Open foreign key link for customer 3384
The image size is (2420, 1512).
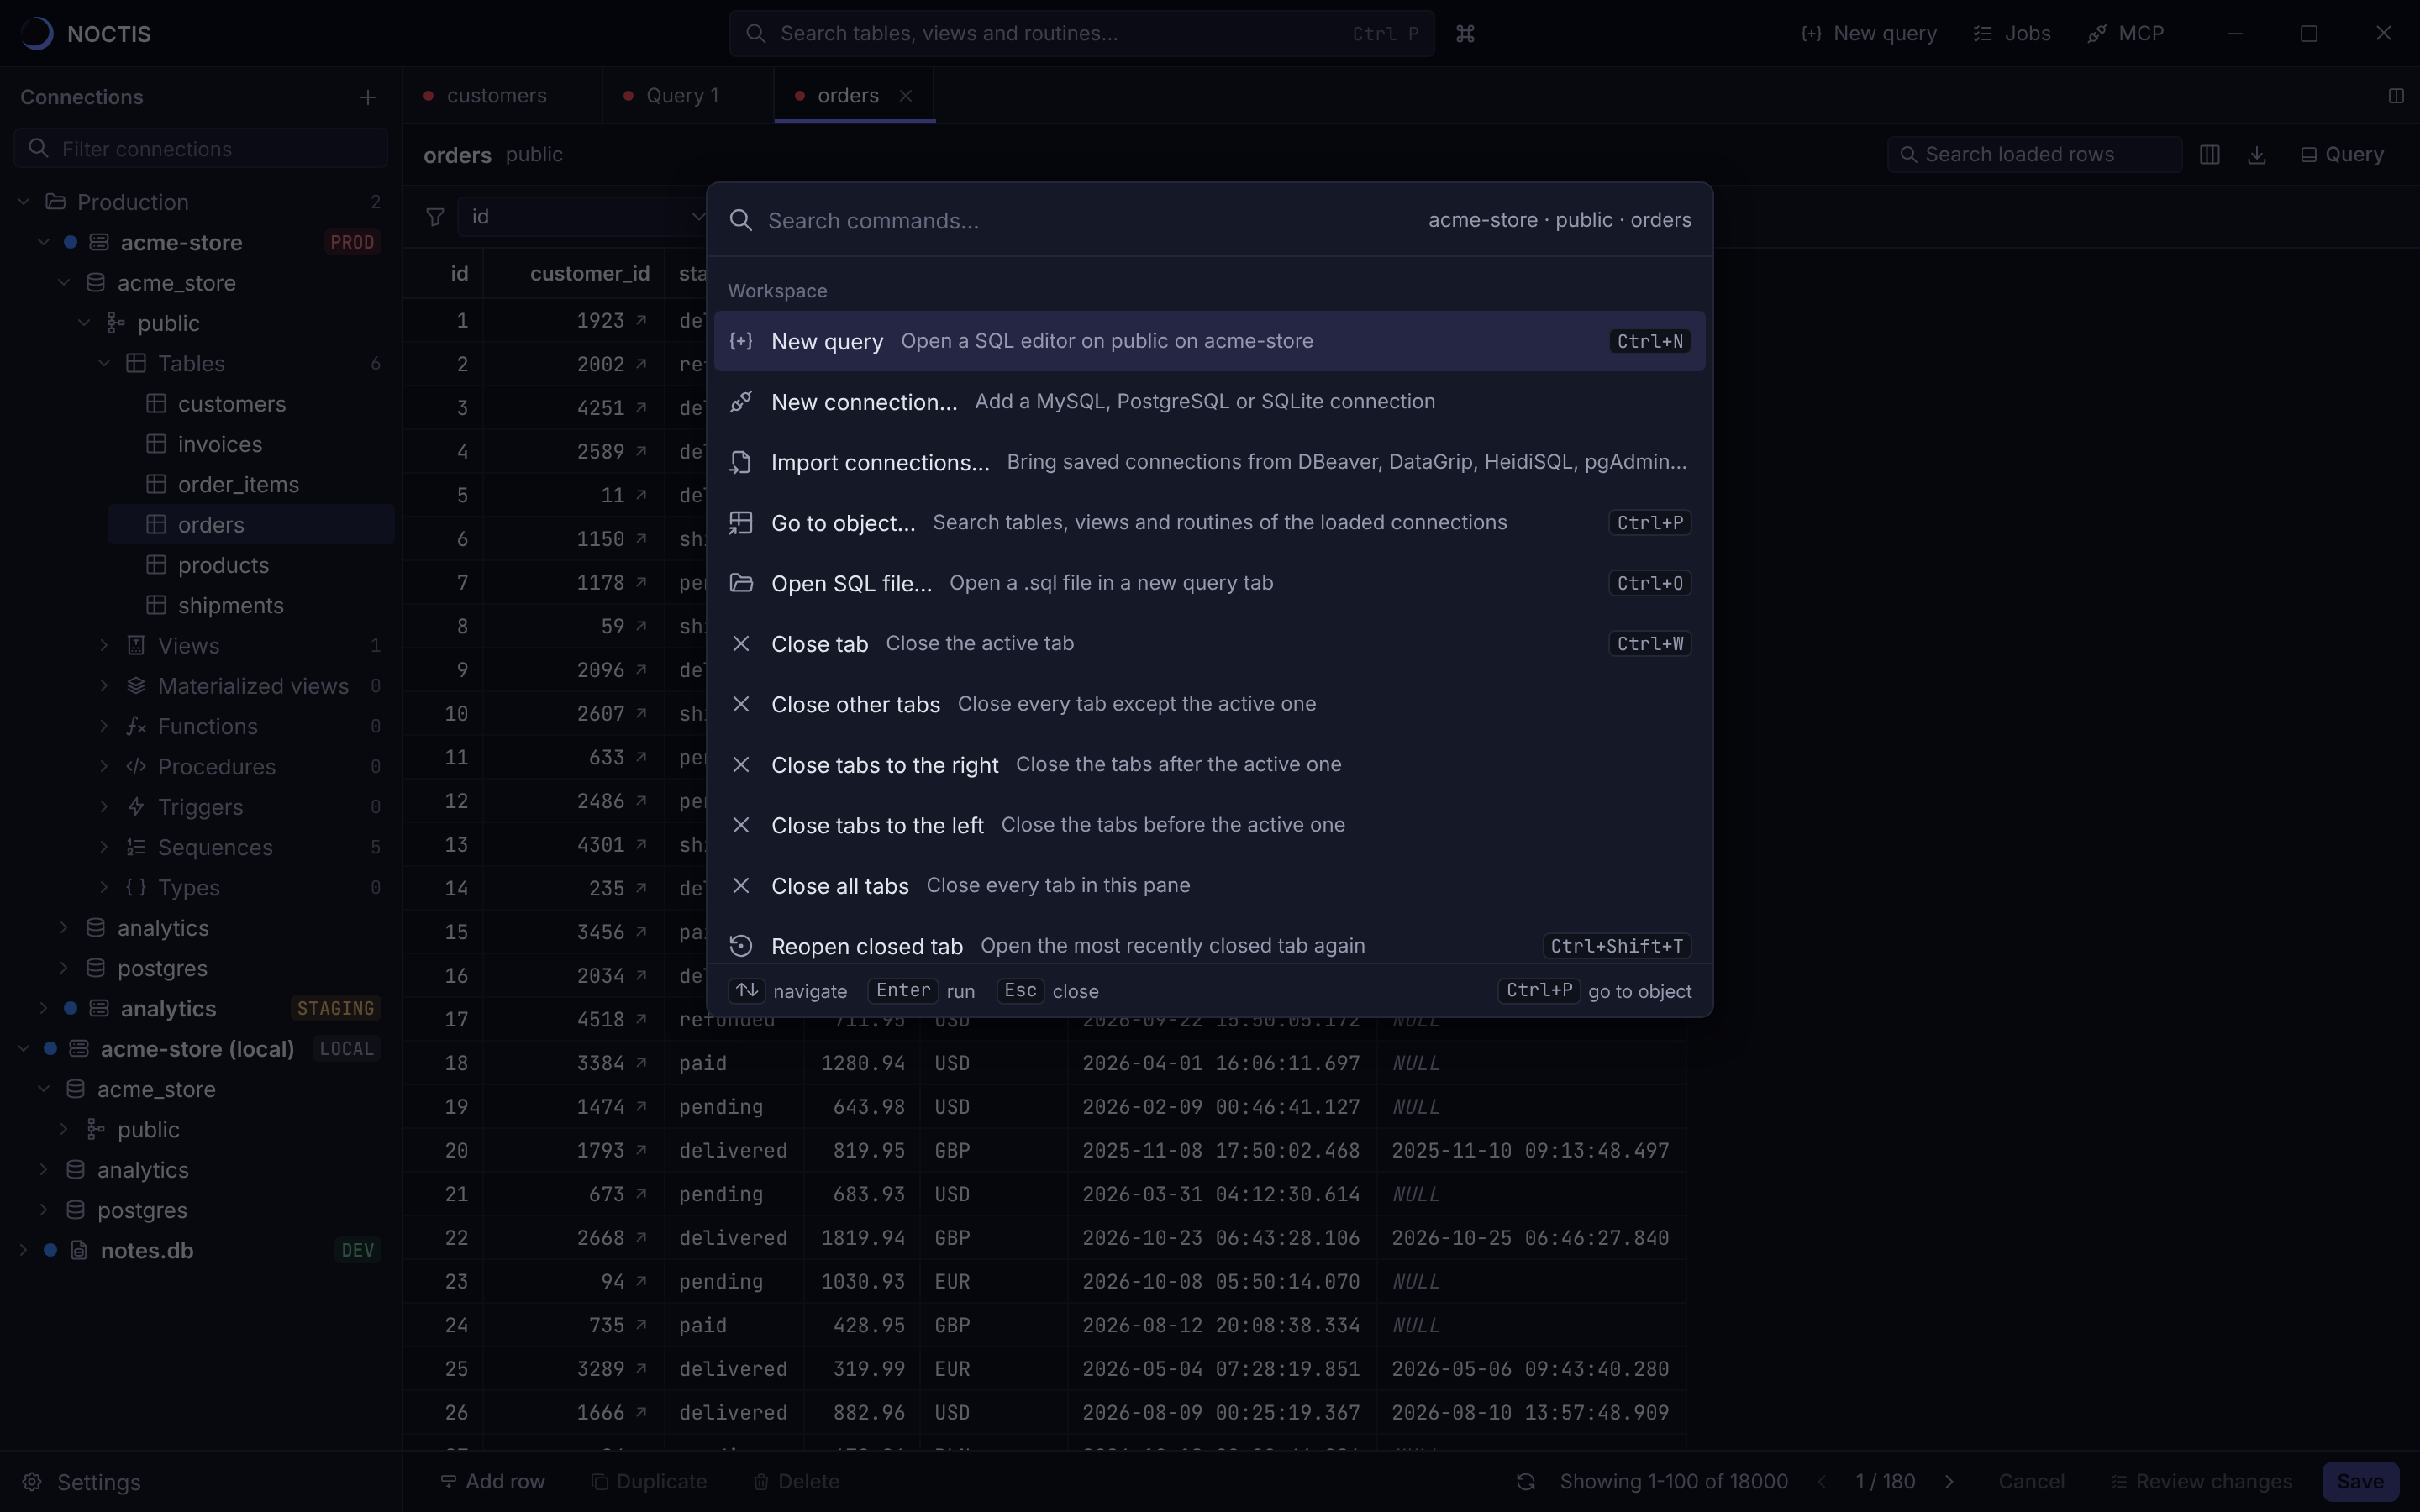(641, 1062)
